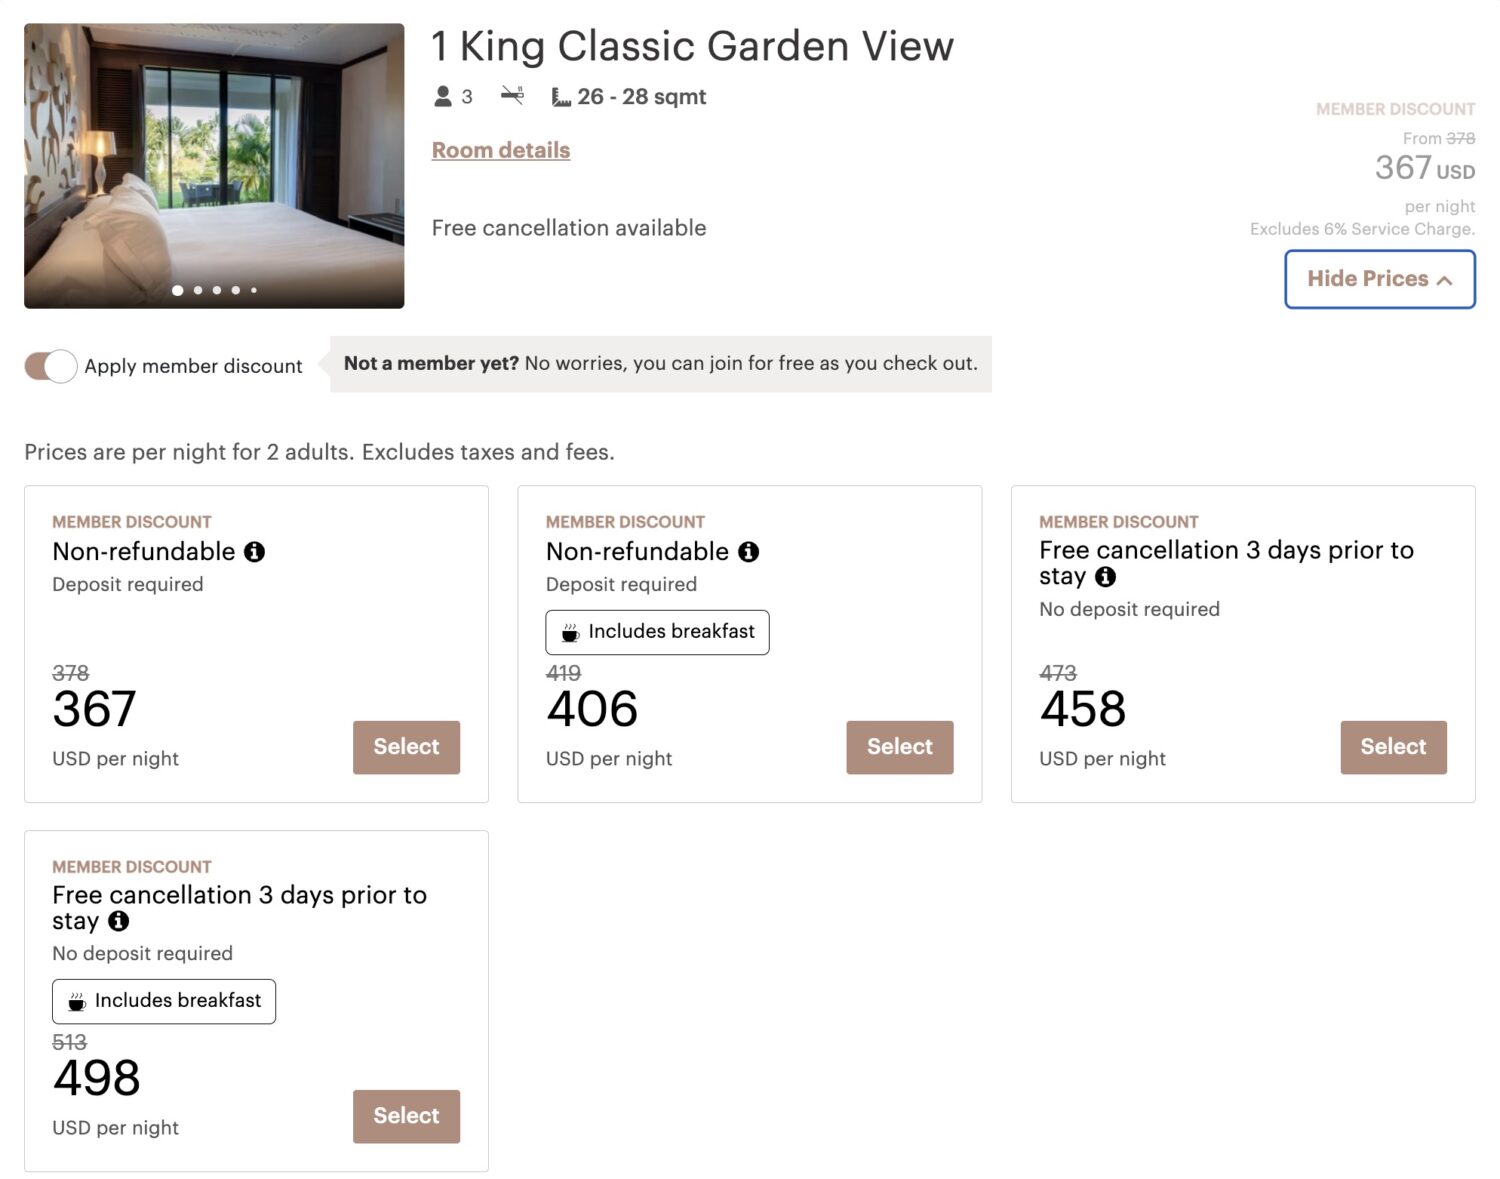Open info tooltip on first Non-refundable rate
Screen dimensions: 1500x1179
pyautogui.click(x=255, y=551)
